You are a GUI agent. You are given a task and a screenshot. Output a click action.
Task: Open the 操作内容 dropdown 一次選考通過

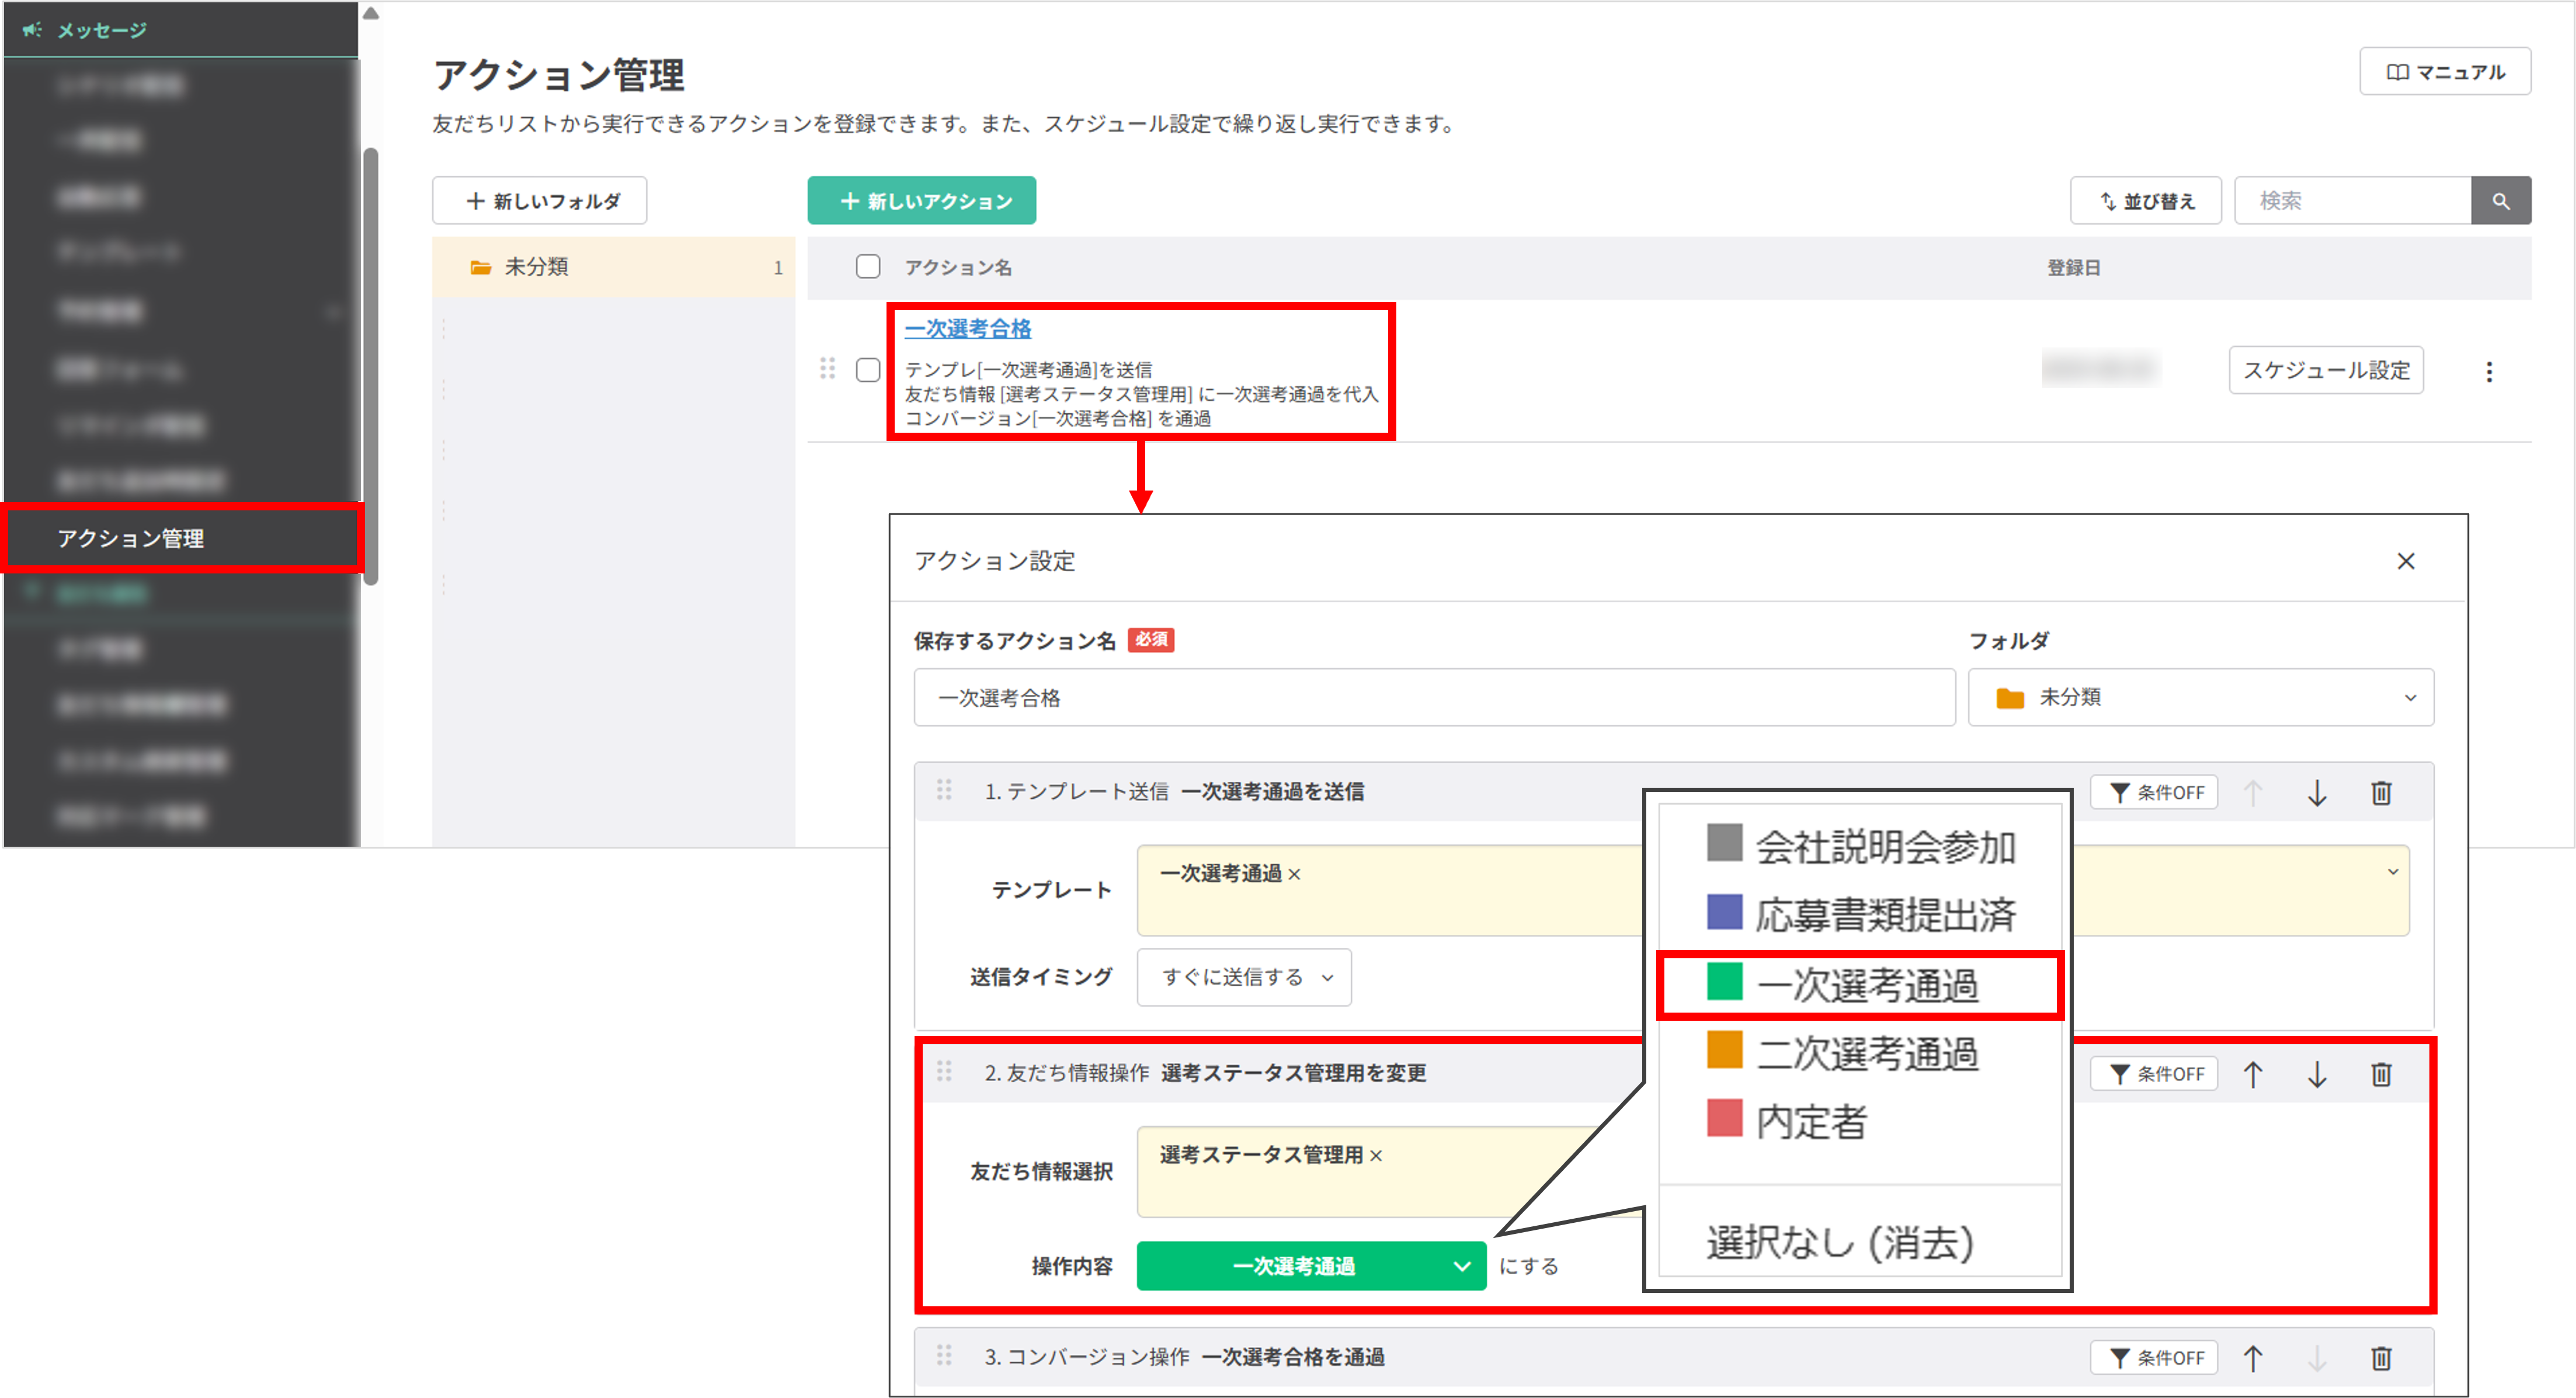[1310, 1266]
